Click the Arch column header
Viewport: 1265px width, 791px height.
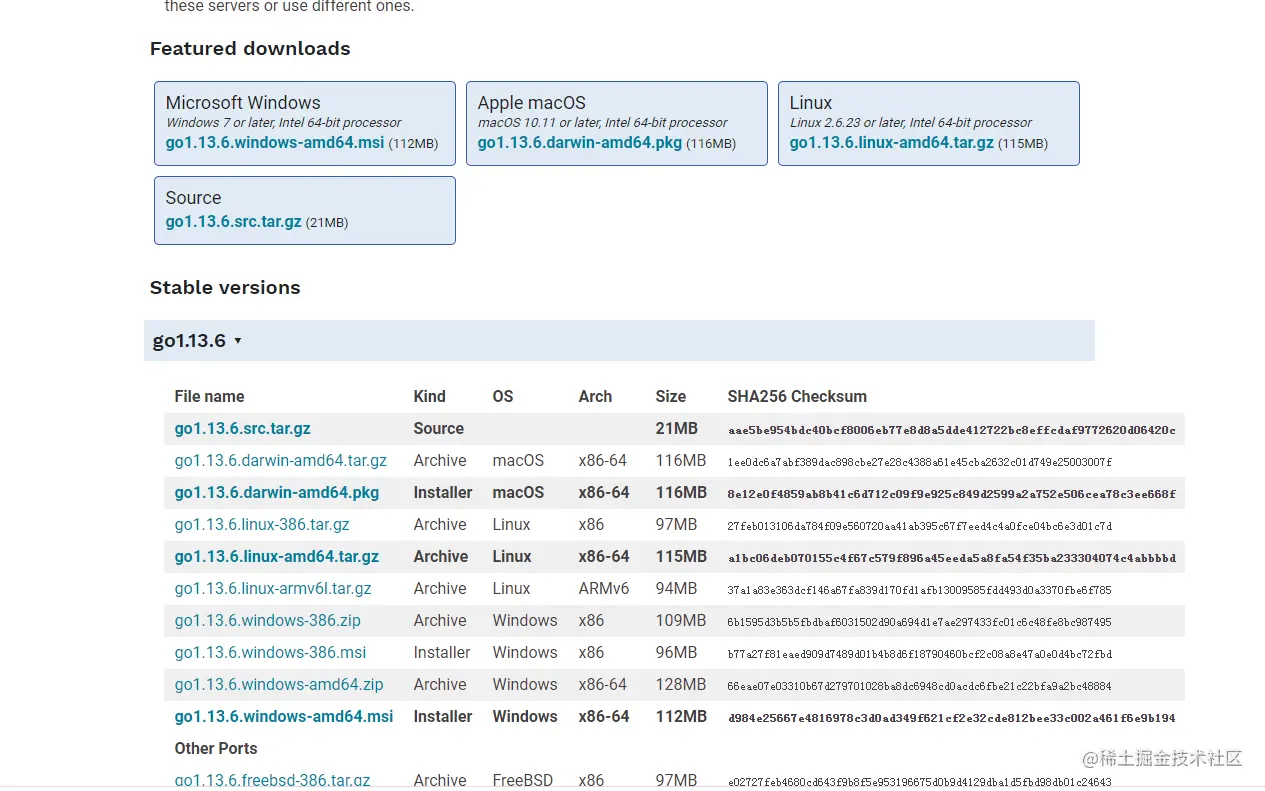click(595, 396)
